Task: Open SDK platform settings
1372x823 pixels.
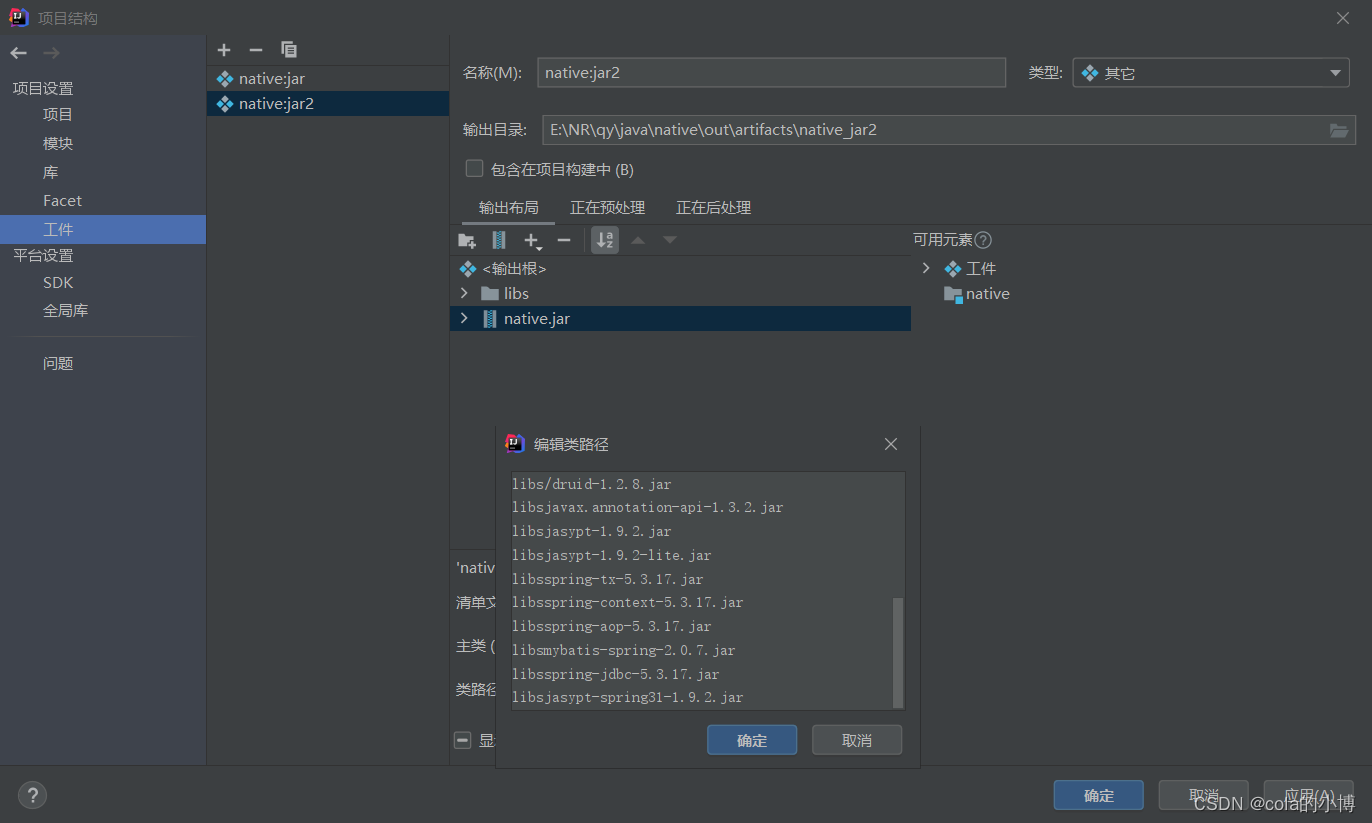Action: (58, 283)
